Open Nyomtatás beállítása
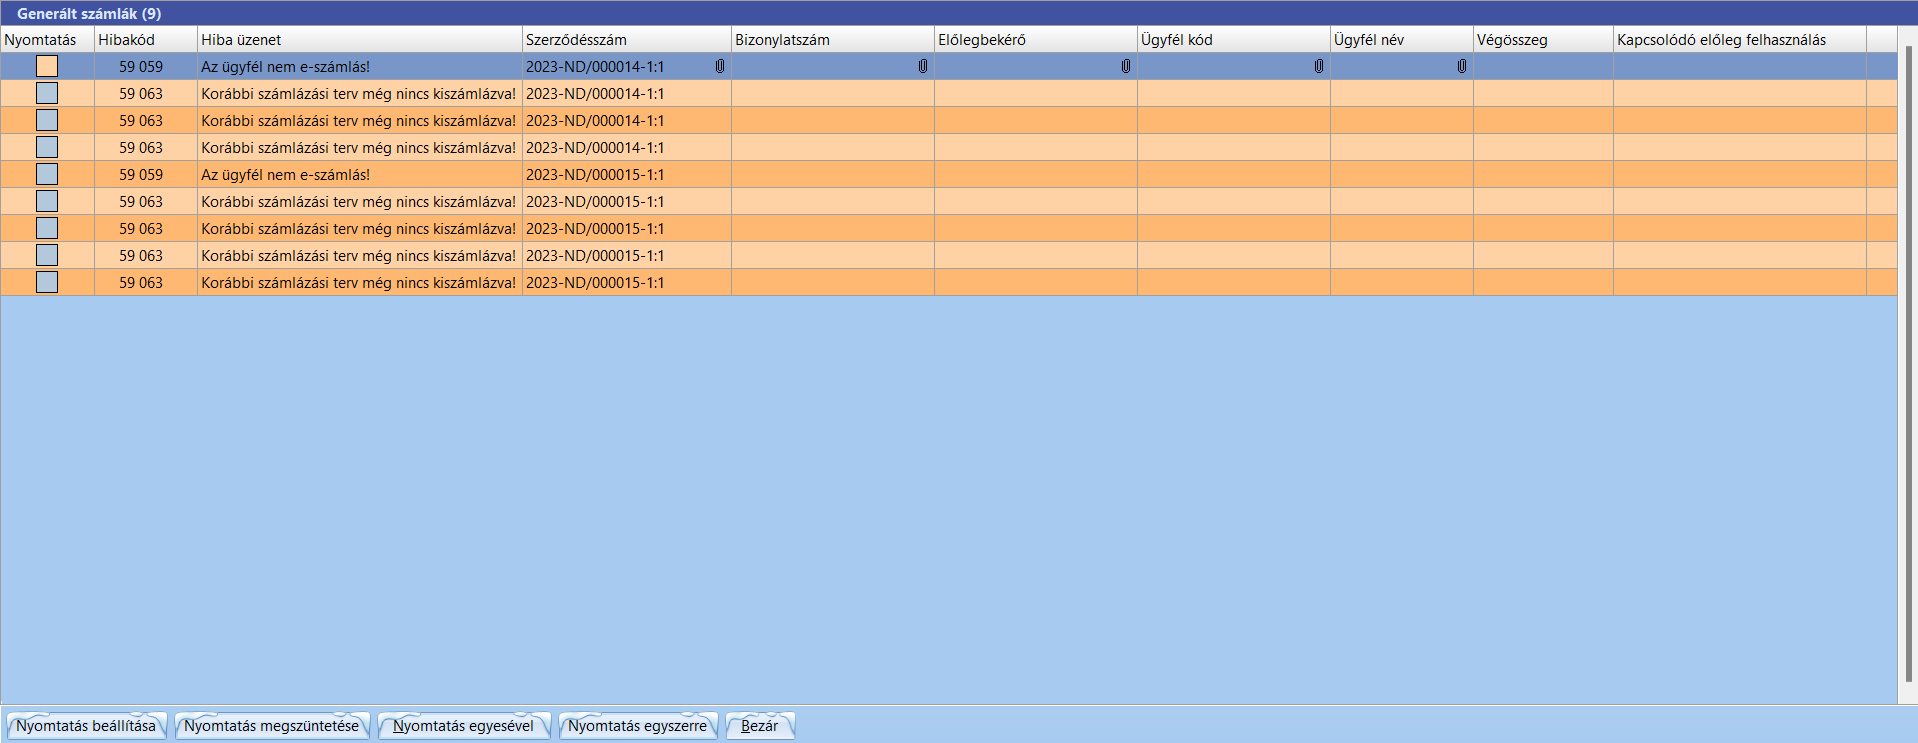Viewport: 1918px width, 743px height. [86, 726]
